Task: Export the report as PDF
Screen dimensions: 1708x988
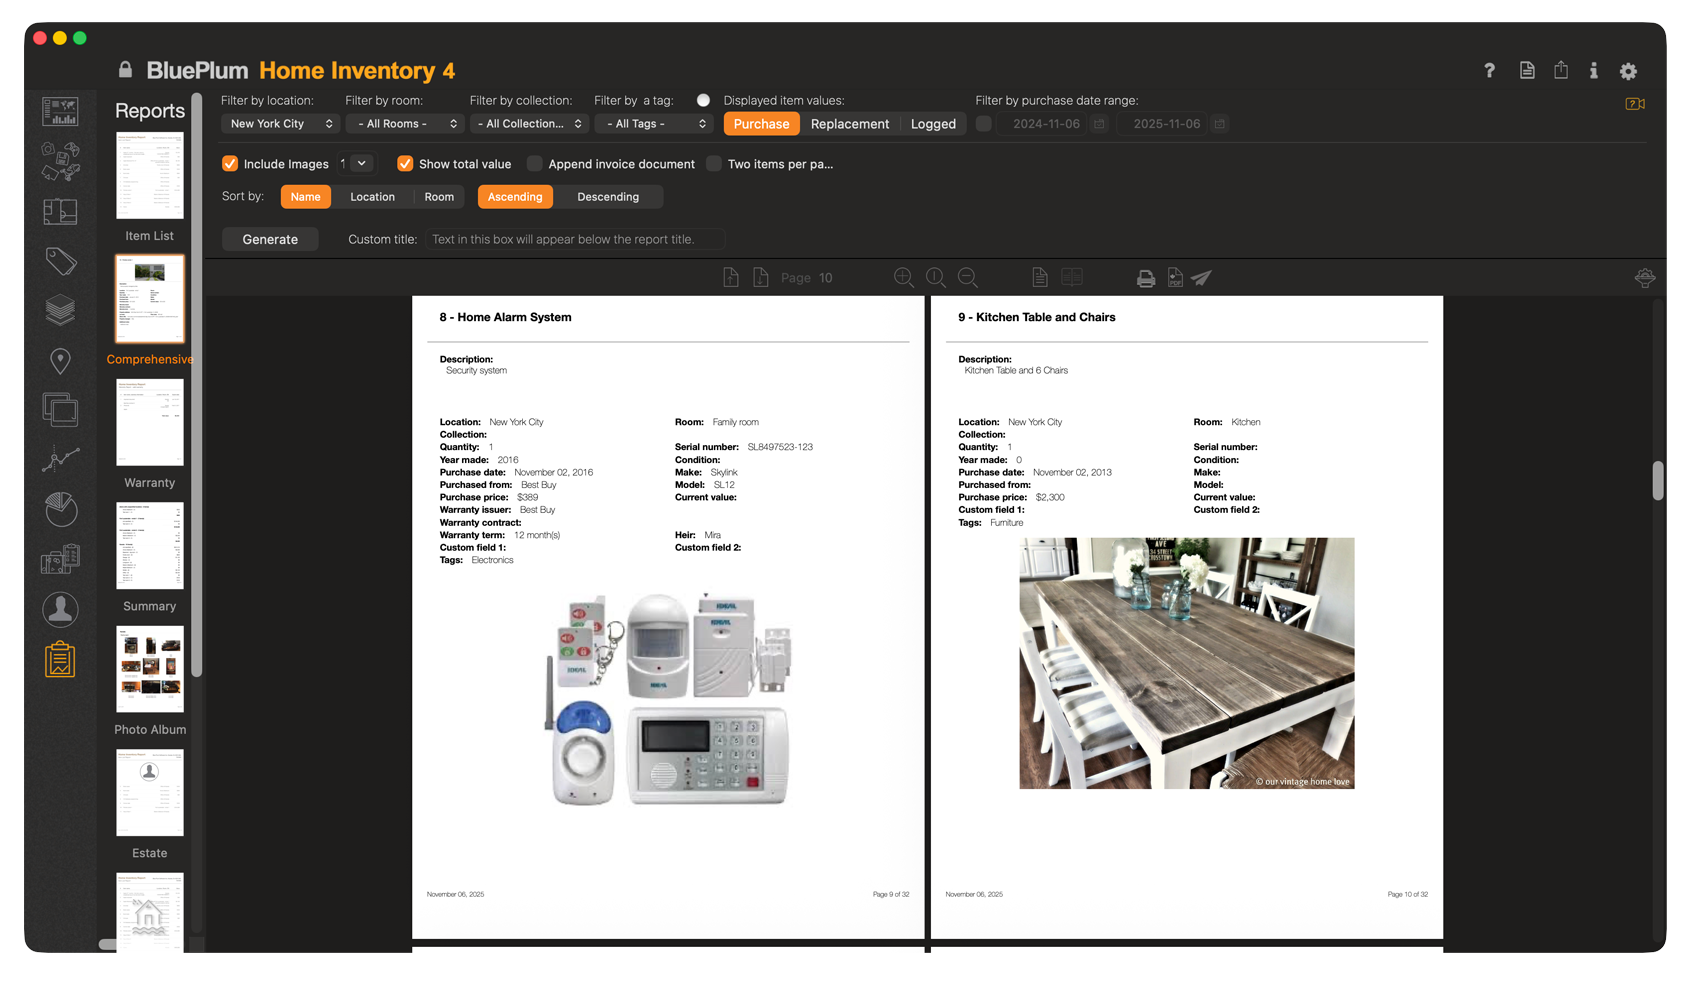Action: tap(1174, 277)
